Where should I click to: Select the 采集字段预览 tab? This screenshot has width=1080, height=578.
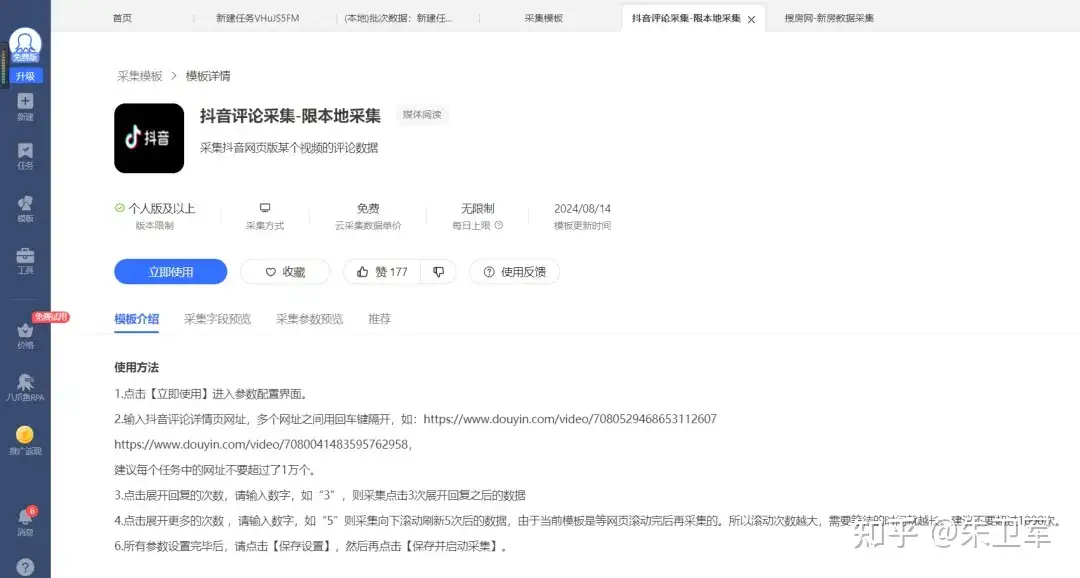pos(218,318)
